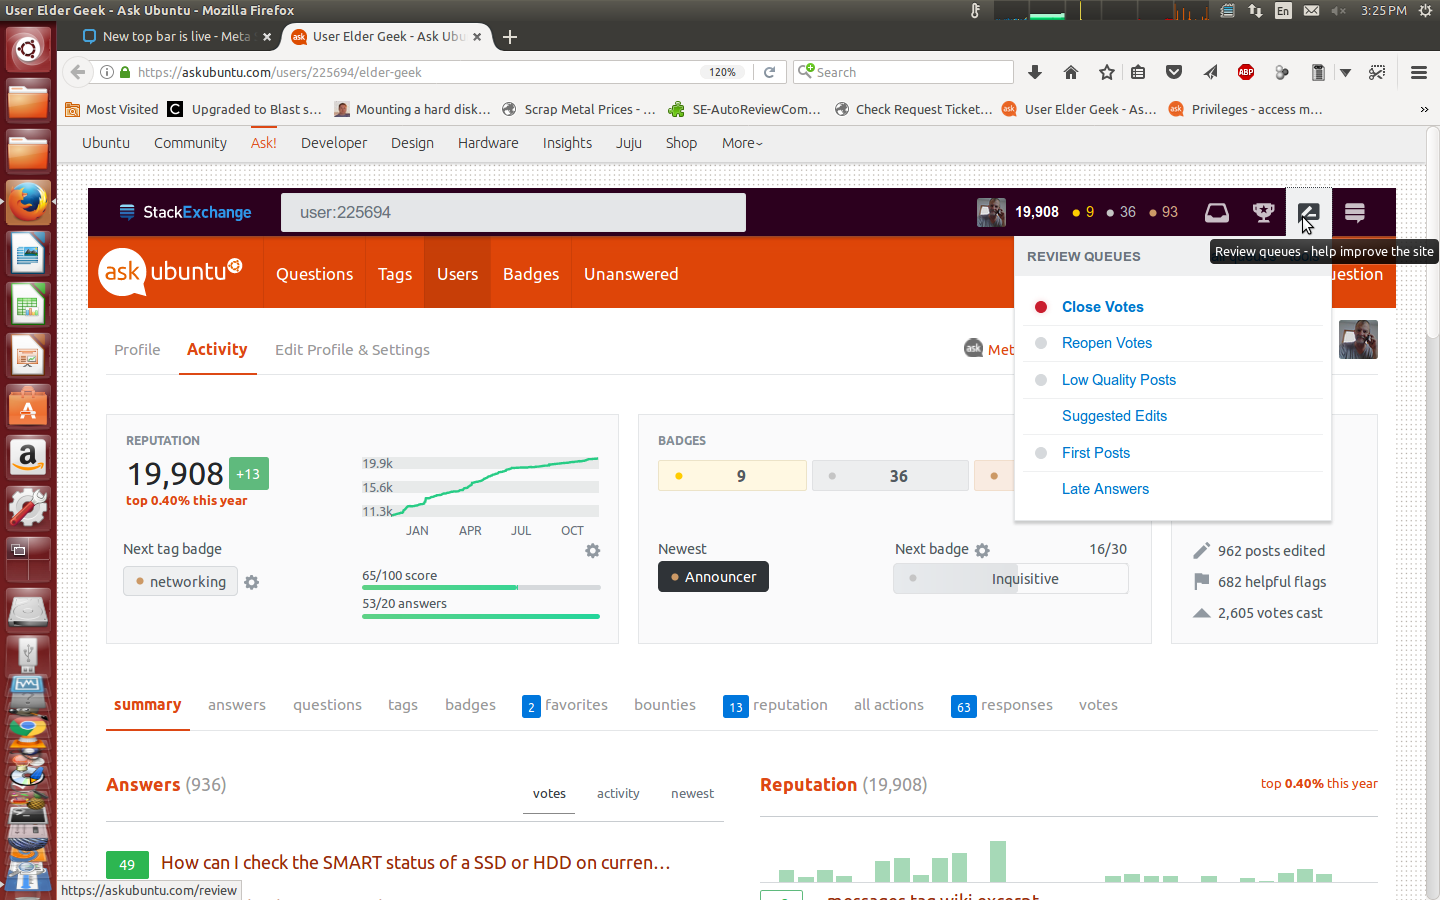Screen dimensions: 1440x900
Task: Click Community in the Ubuntu top bar
Action: click(x=190, y=143)
